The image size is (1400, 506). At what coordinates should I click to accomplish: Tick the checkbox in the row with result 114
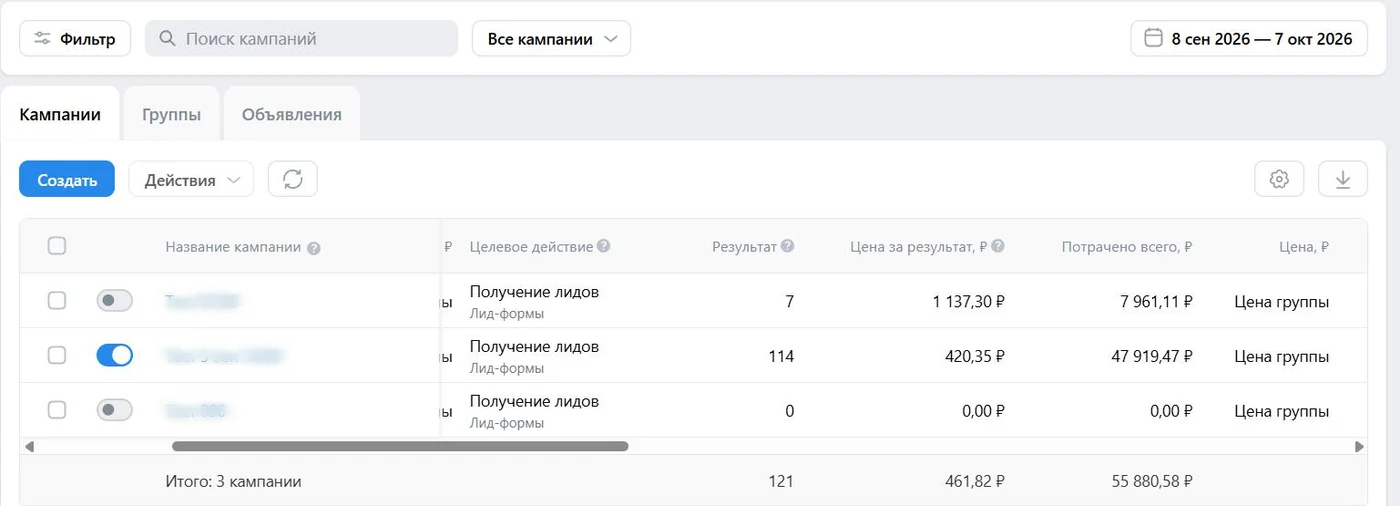(57, 355)
